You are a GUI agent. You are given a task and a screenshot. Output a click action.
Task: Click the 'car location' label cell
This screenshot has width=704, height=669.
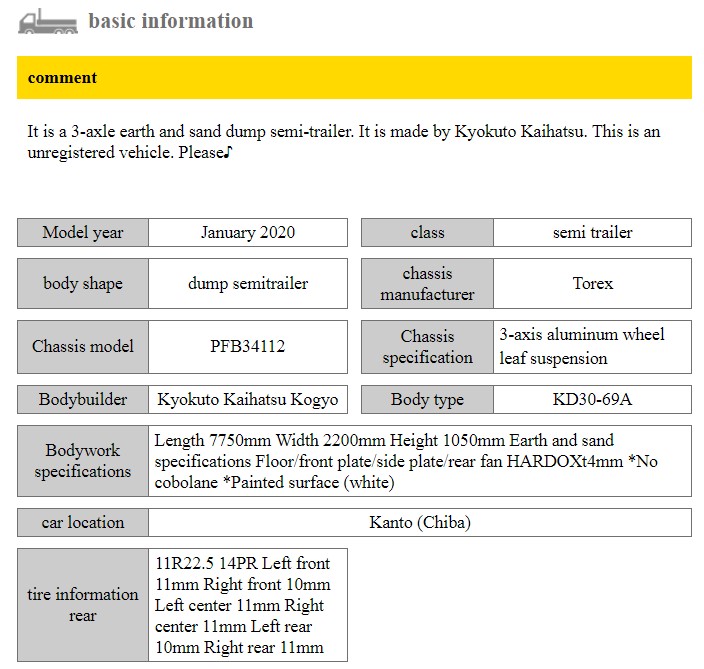(x=83, y=522)
